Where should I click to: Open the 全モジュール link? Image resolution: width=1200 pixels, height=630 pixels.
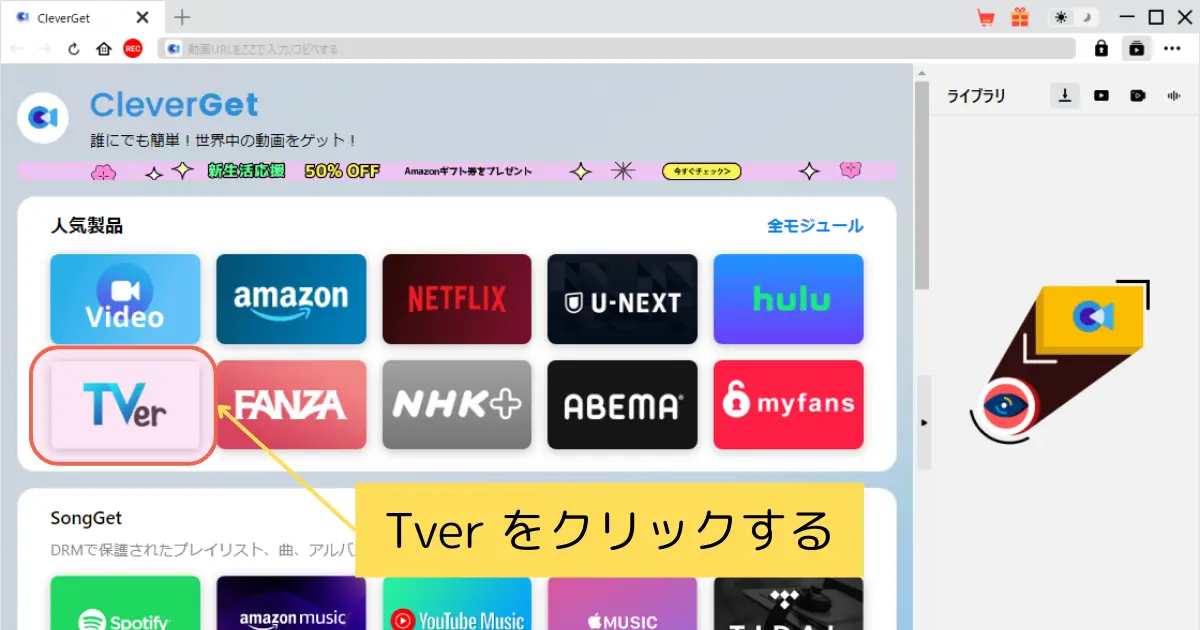815,226
